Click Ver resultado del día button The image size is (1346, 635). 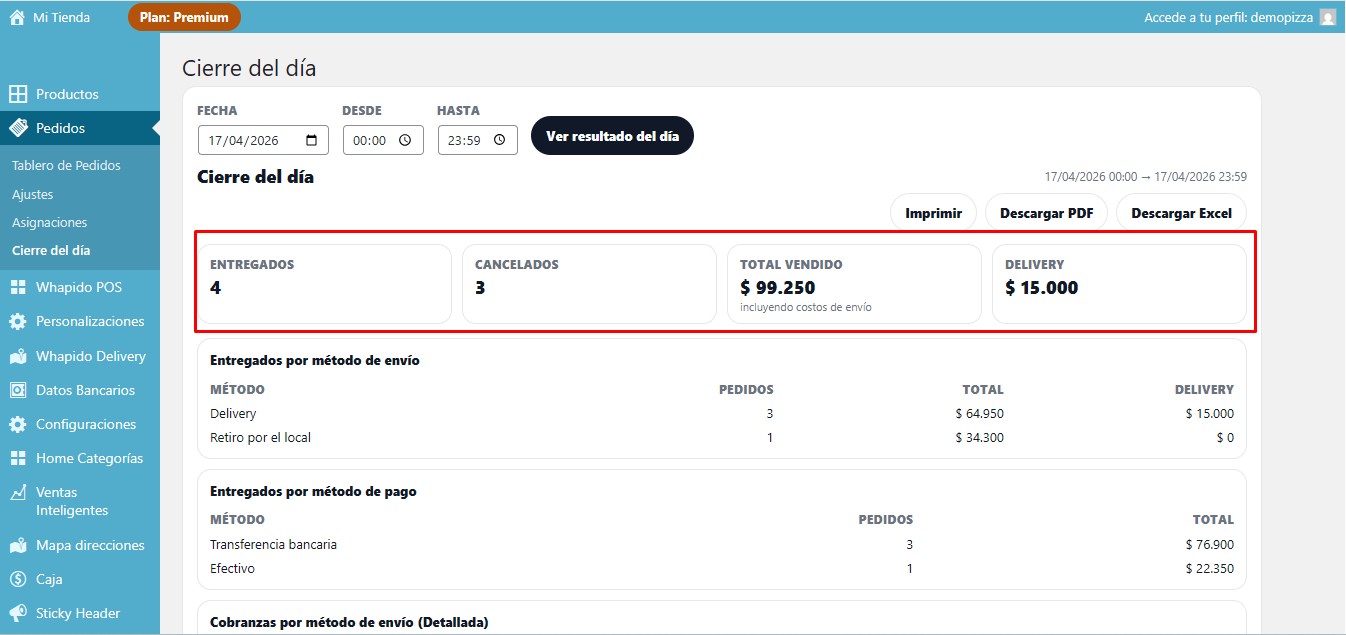coord(612,136)
